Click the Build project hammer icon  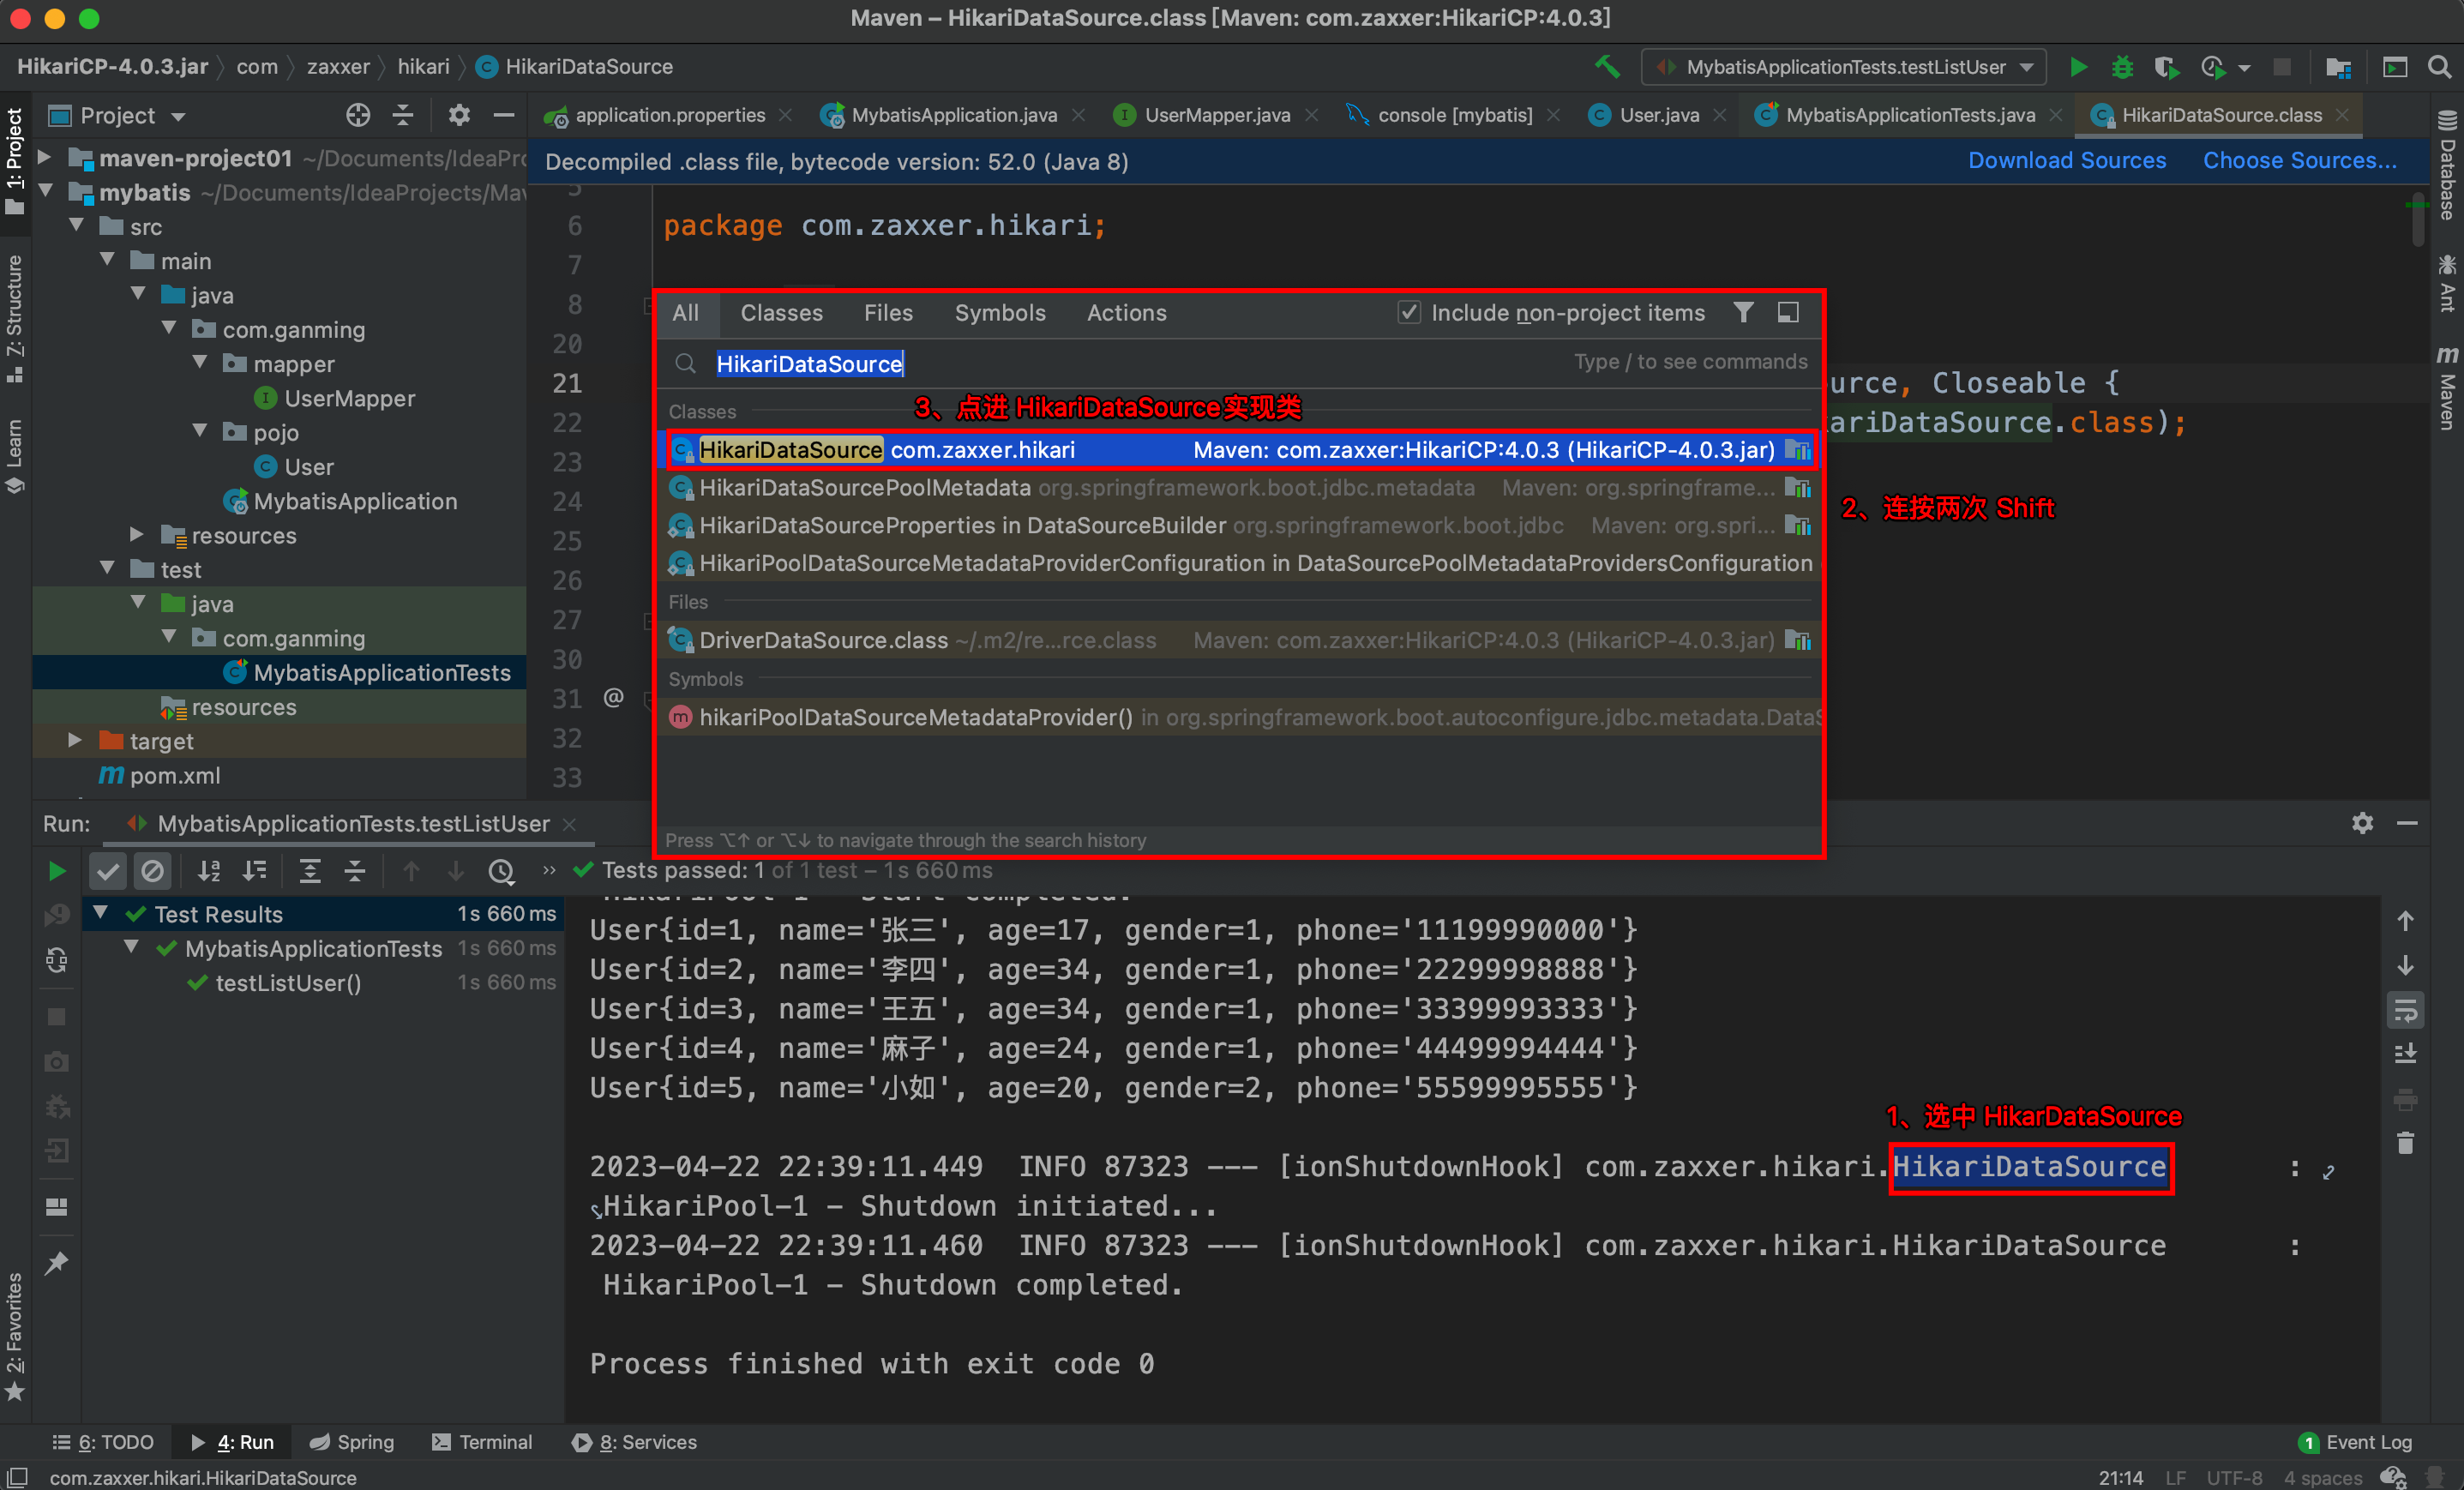click(1607, 67)
